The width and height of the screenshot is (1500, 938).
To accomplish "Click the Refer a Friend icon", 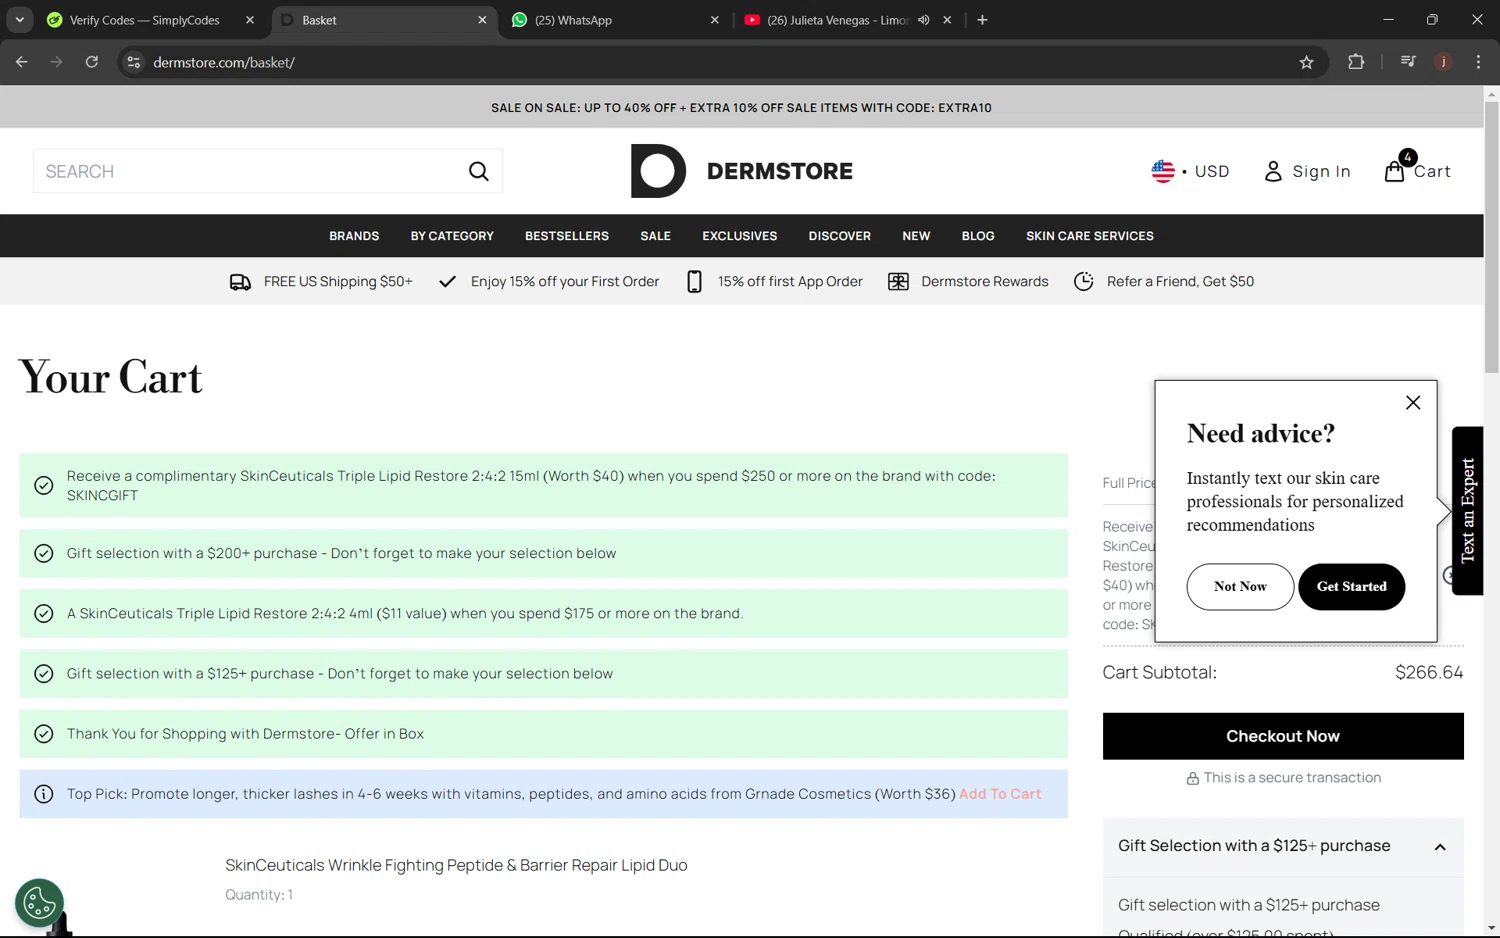I will 1083,282.
